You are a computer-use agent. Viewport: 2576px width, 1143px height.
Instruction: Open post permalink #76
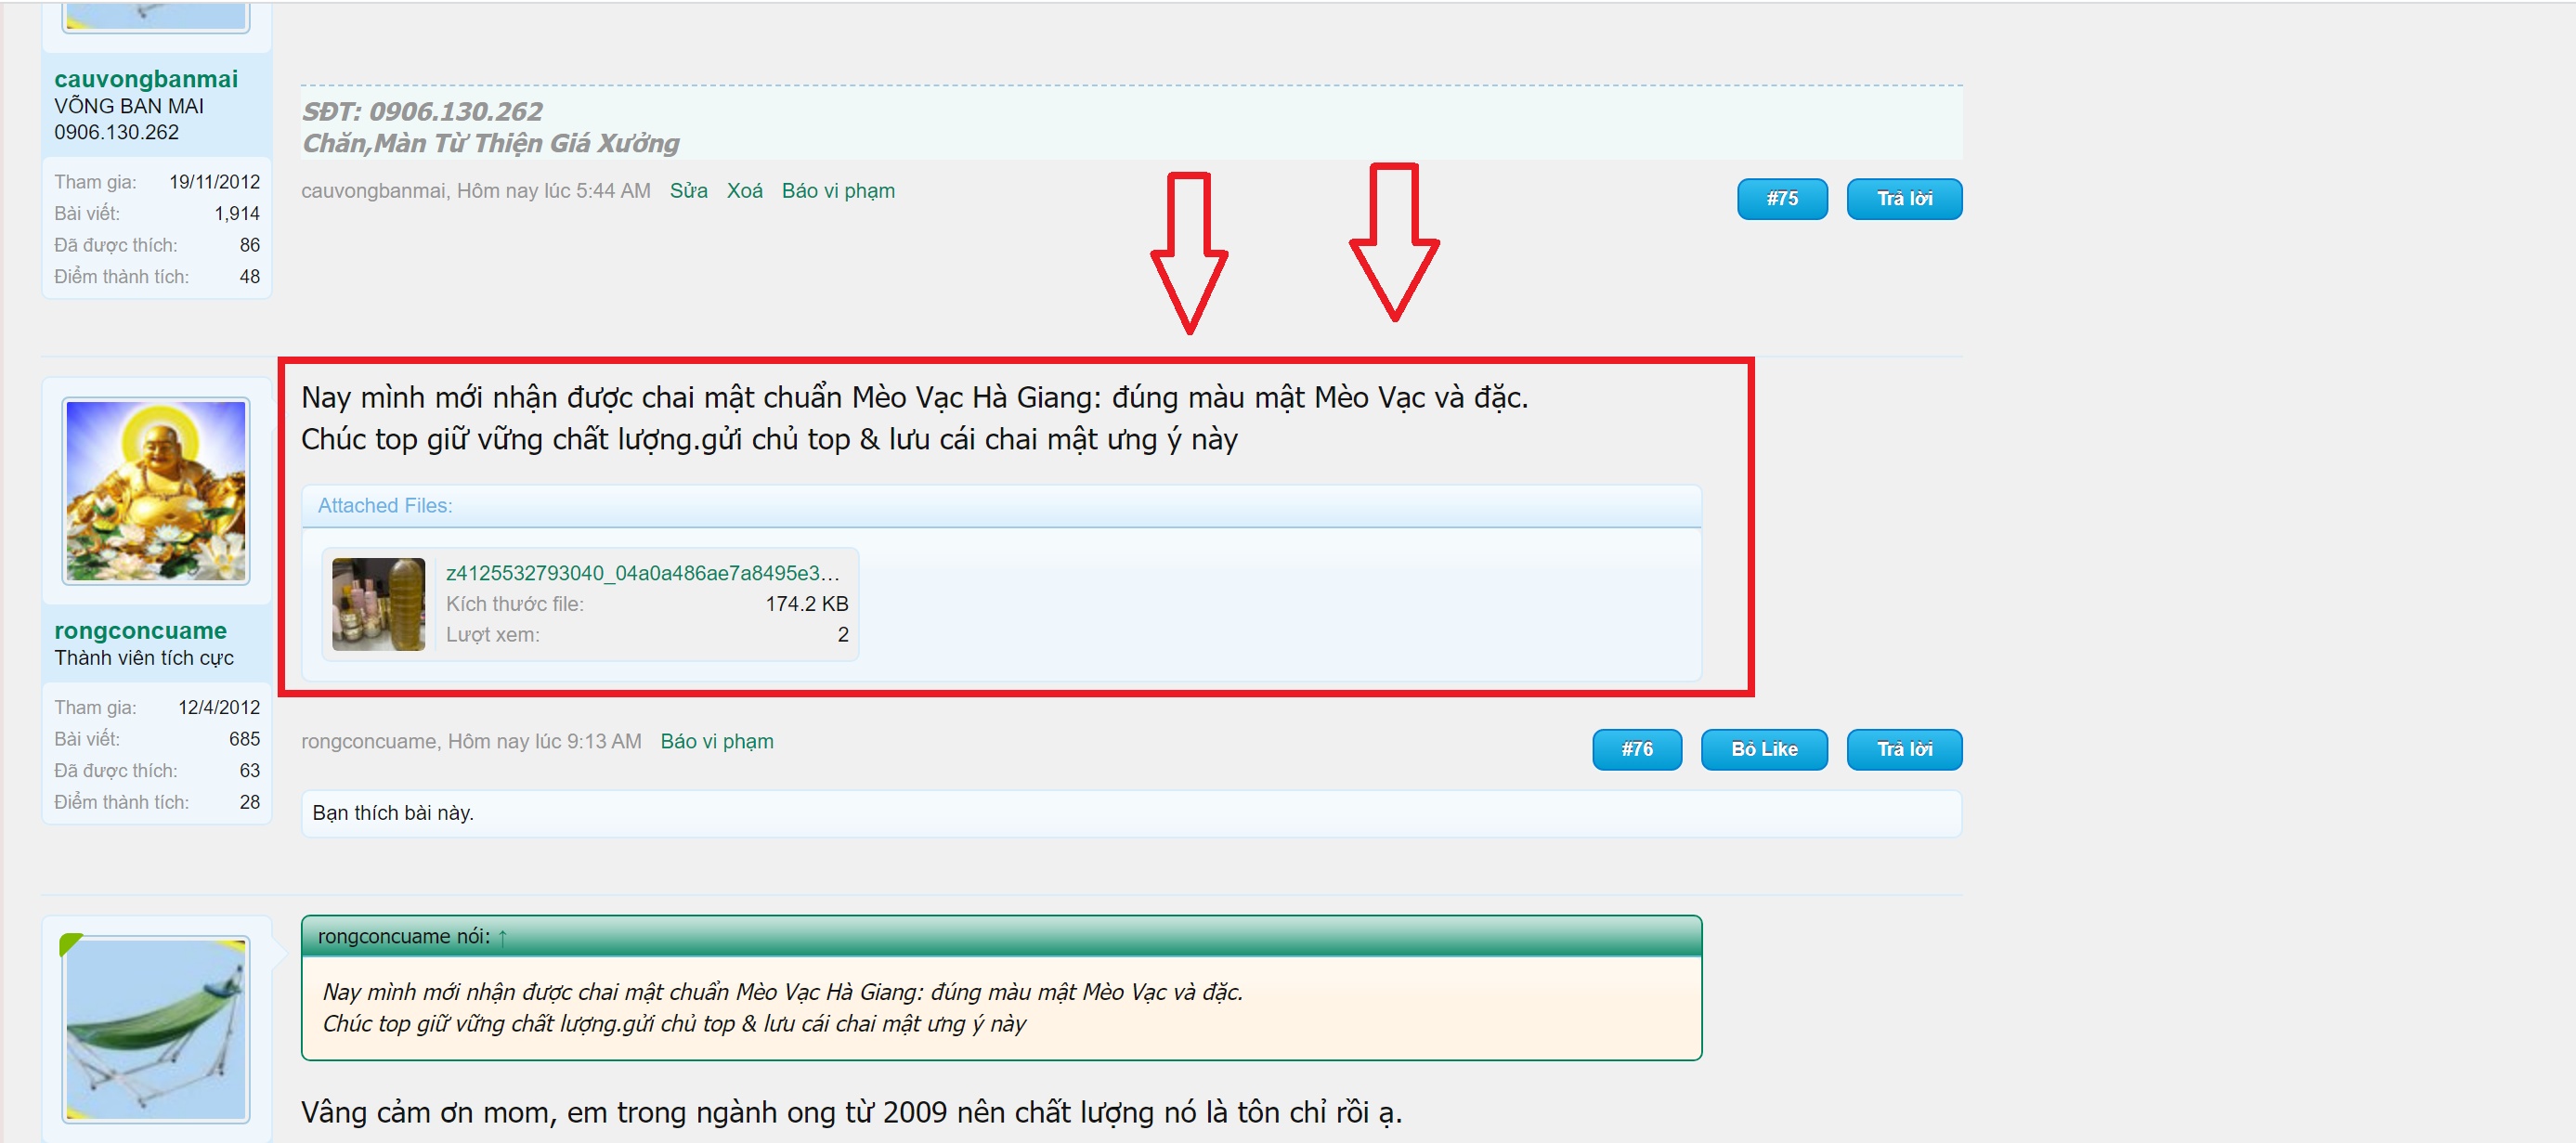click(x=1636, y=749)
